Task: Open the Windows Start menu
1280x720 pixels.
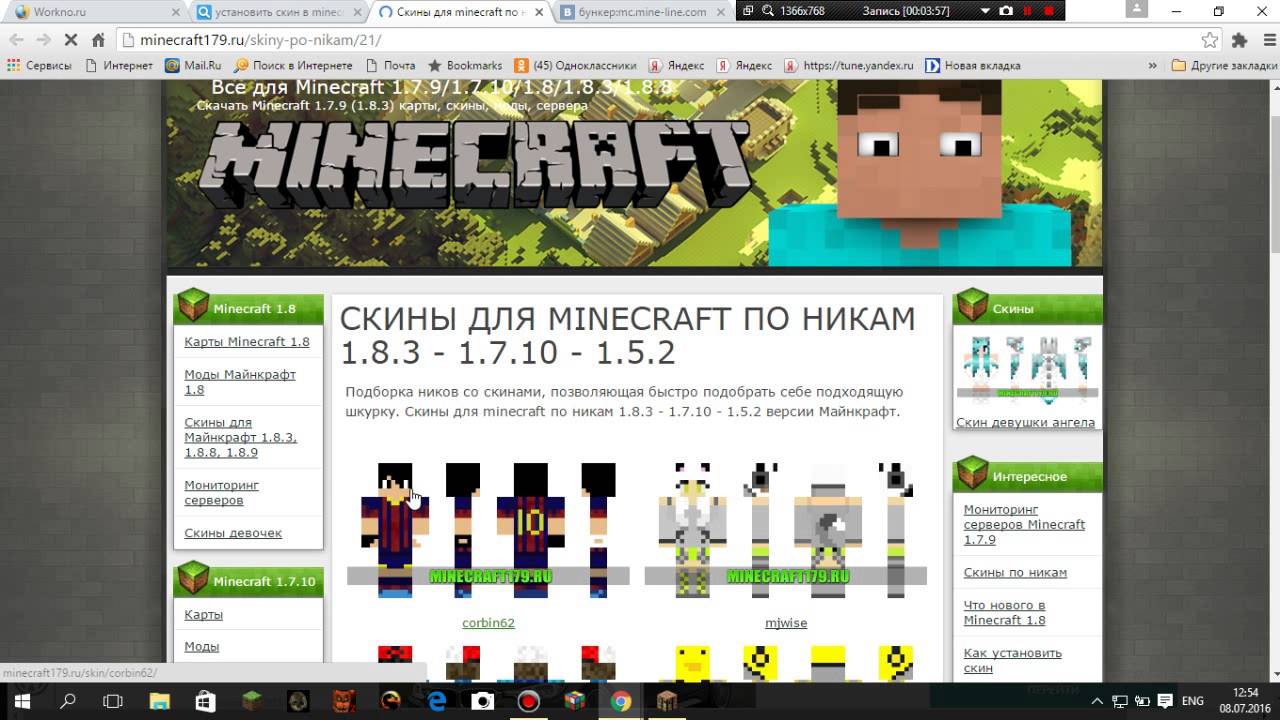Action: pyautogui.click(x=21, y=701)
